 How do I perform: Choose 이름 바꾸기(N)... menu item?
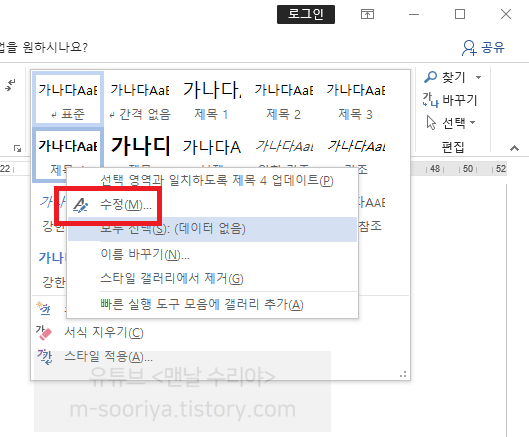click(x=213, y=254)
